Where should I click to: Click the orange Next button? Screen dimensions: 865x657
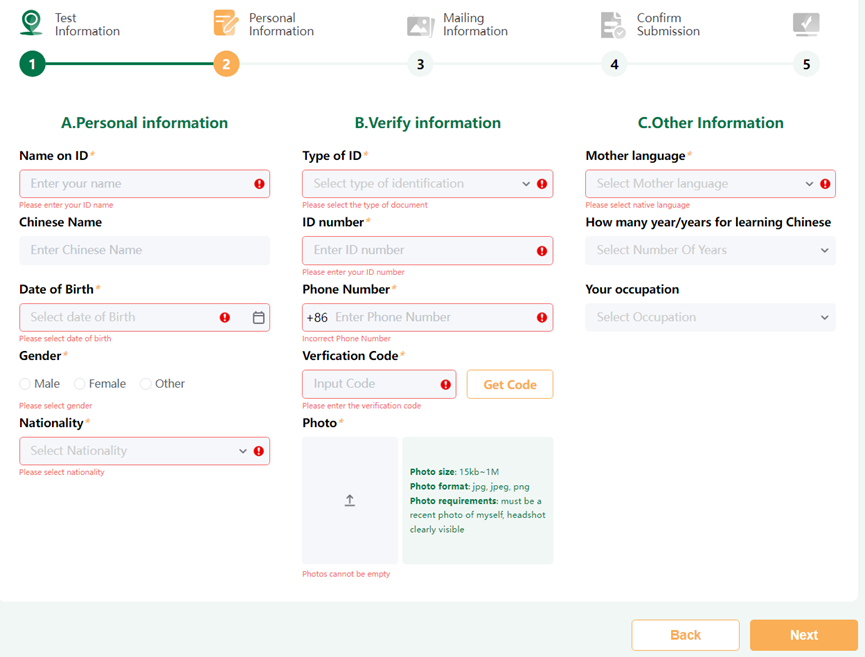click(803, 635)
